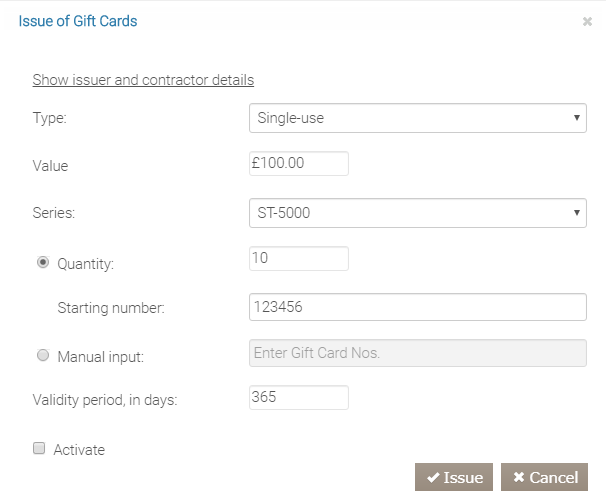Click the Issue of Gift Cards title
The width and height of the screenshot is (606, 504).
click(78, 21)
